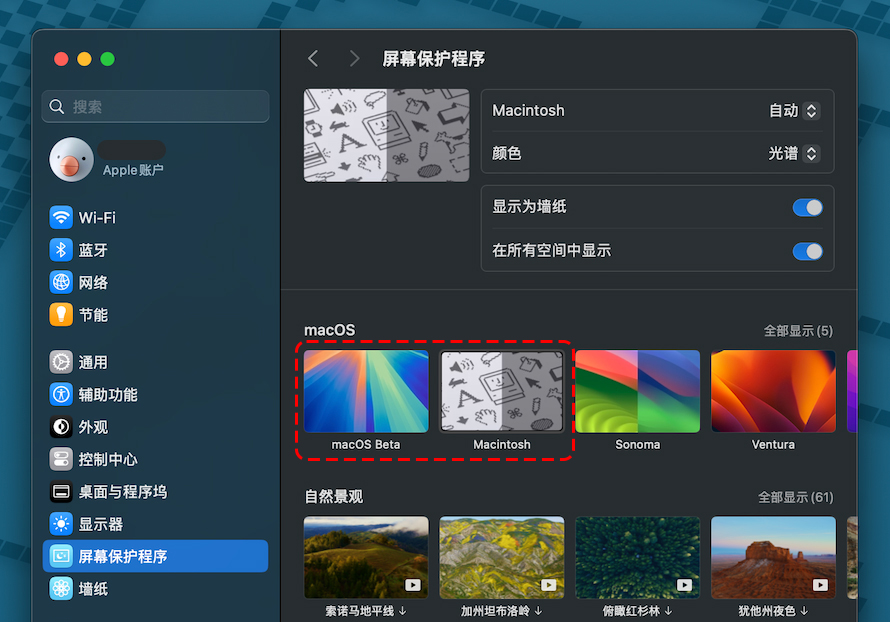Click video badge on 索诺马地平线 thumbnail
890x622 pixels.
pyautogui.click(x=413, y=585)
